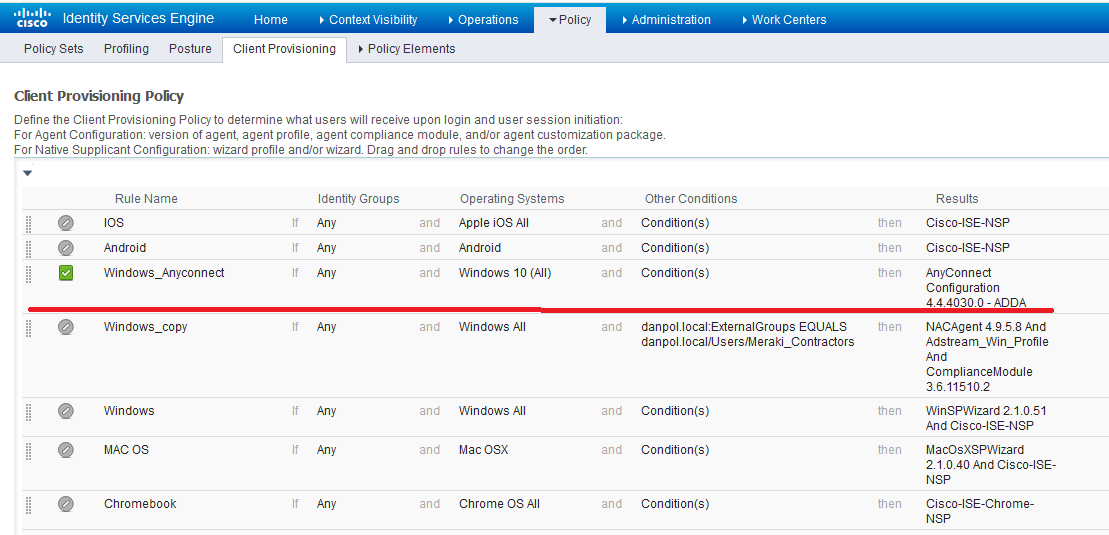The height and width of the screenshot is (535, 1109).
Task: Open the Policy Sets tab
Action: [x=54, y=49]
